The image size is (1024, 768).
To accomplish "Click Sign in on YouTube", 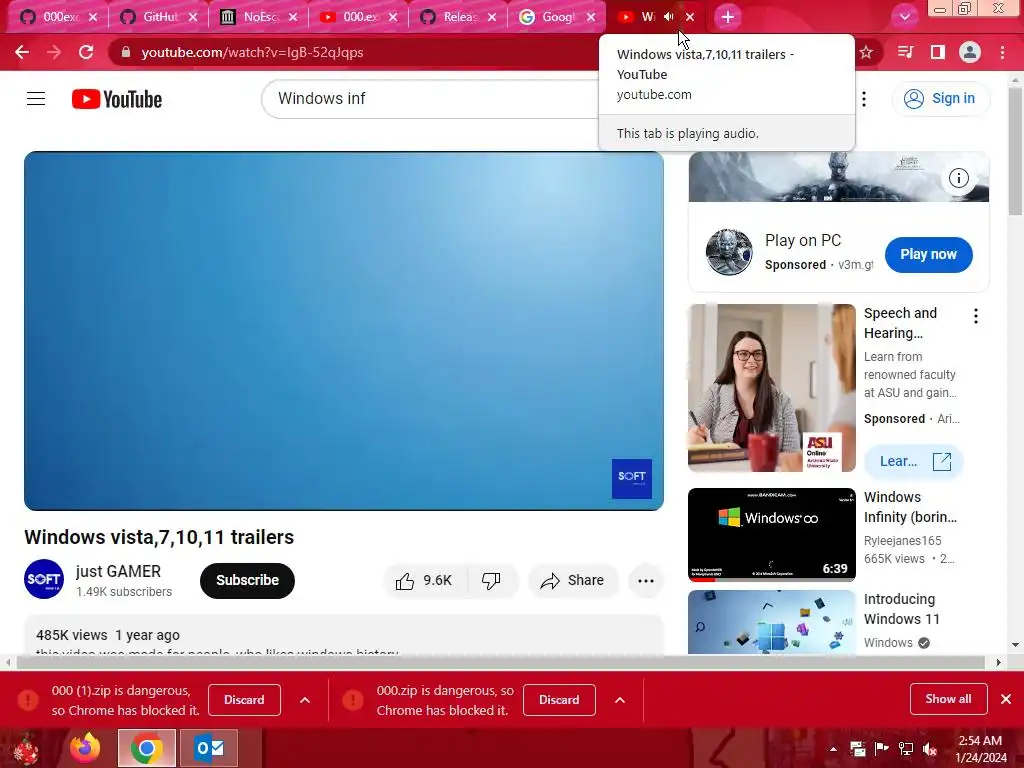I will (x=940, y=99).
